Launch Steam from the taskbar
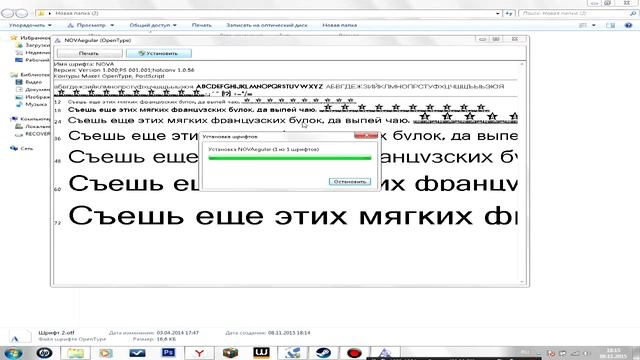 click(323, 353)
